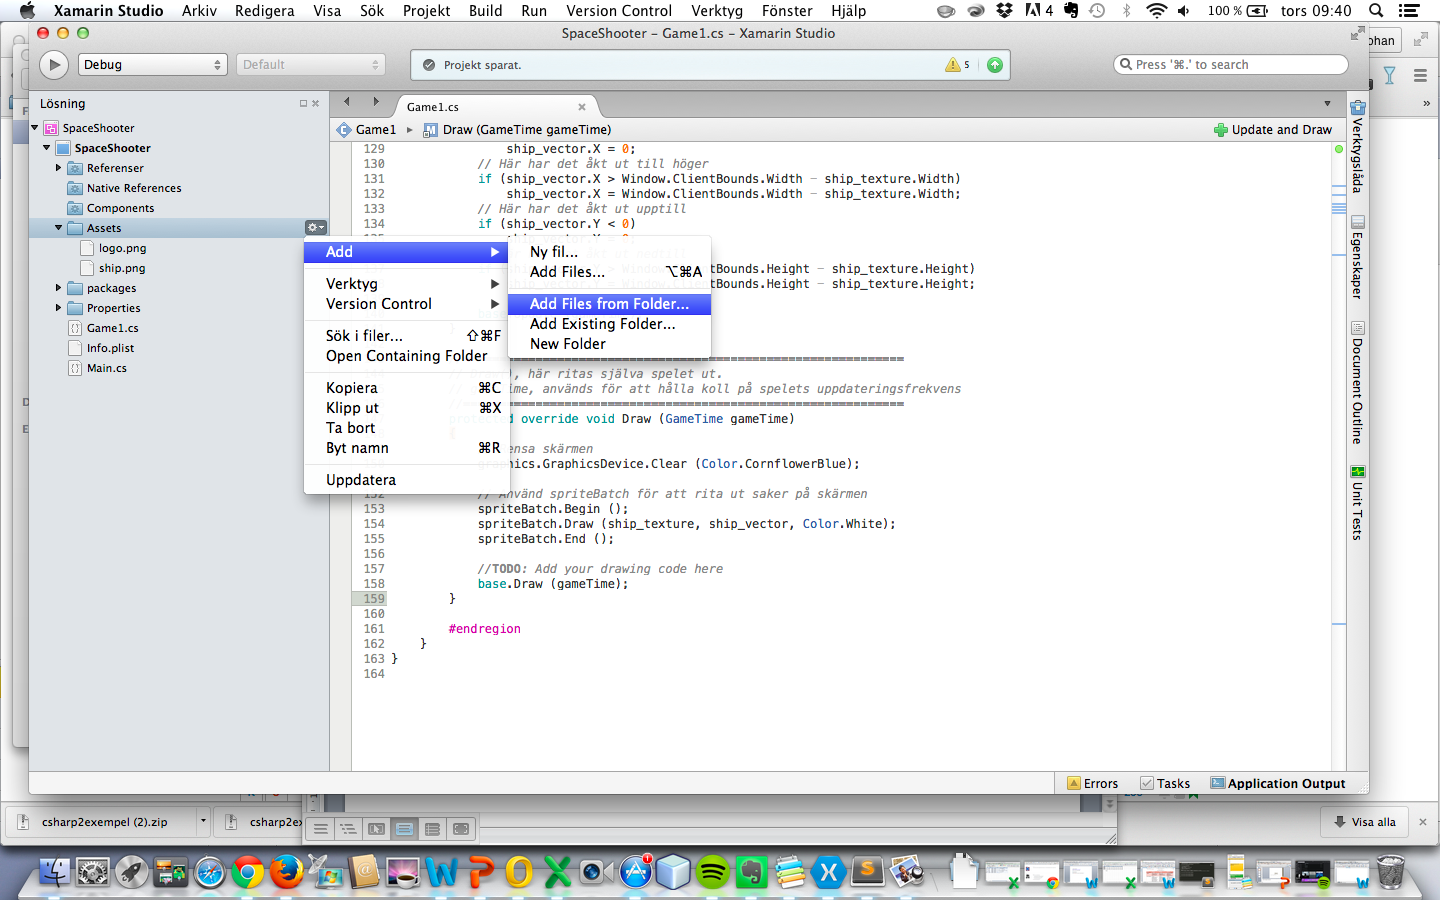The width and height of the screenshot is (1440, 900).
Task: Open the Projekt menu in the menu bar
Action: tap(427, 11)
